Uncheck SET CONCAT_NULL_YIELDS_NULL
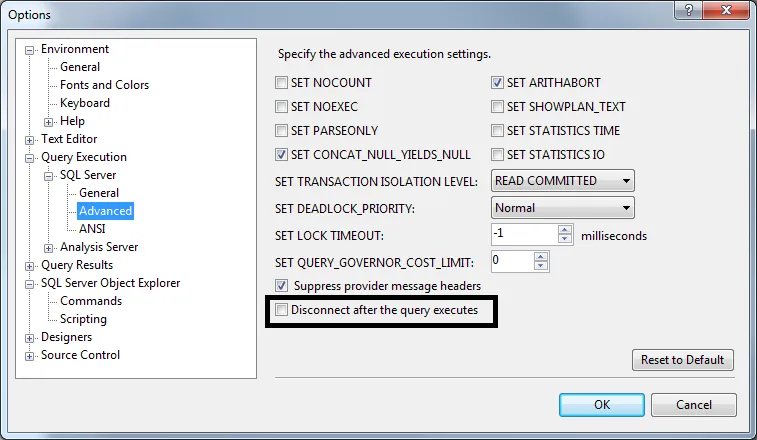This screenshot has width=757, height=440. tap(281, 155)
